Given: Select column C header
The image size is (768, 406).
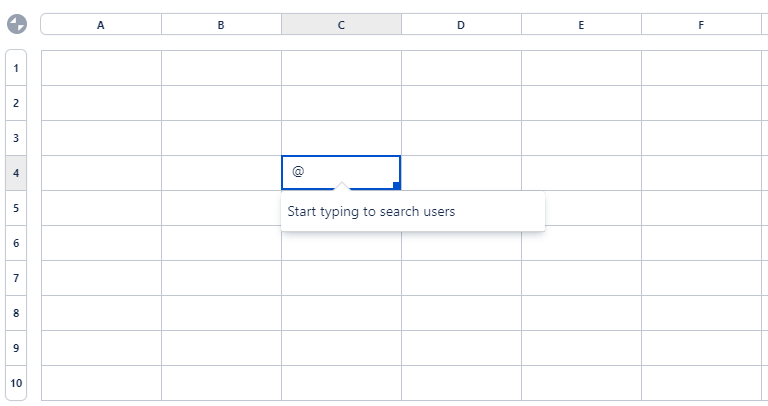Looking at the screenshot, I should coord(341,25).
